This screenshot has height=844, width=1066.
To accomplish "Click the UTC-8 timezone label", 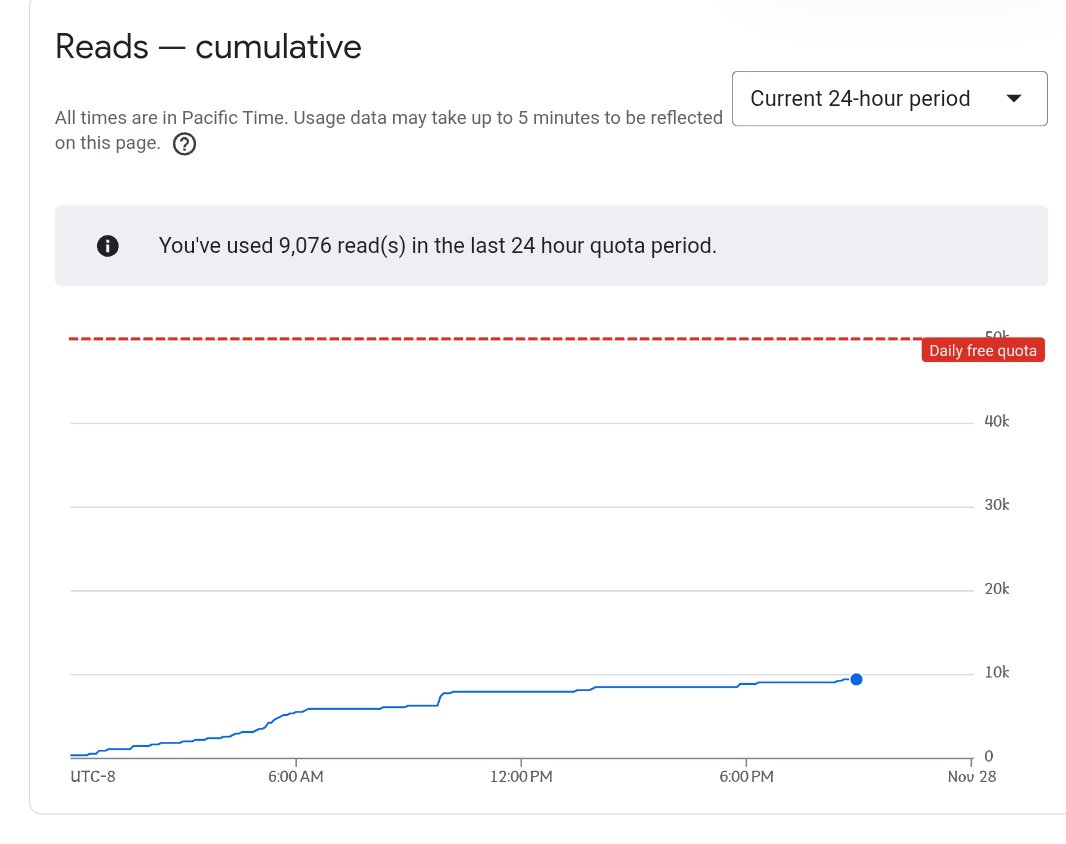I will (x=93, y=776).
